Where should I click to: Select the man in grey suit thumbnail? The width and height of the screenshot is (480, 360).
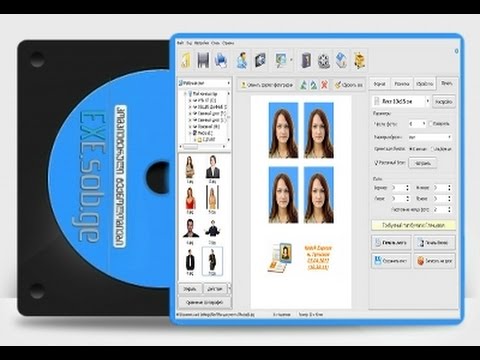click(212, 168)
